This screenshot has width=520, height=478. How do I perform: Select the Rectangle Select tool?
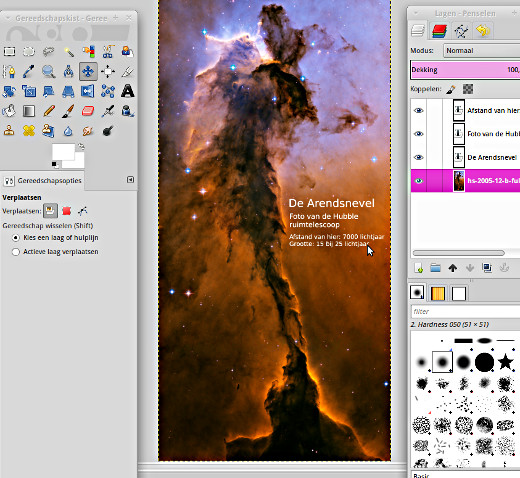click(x=9, y=52)
